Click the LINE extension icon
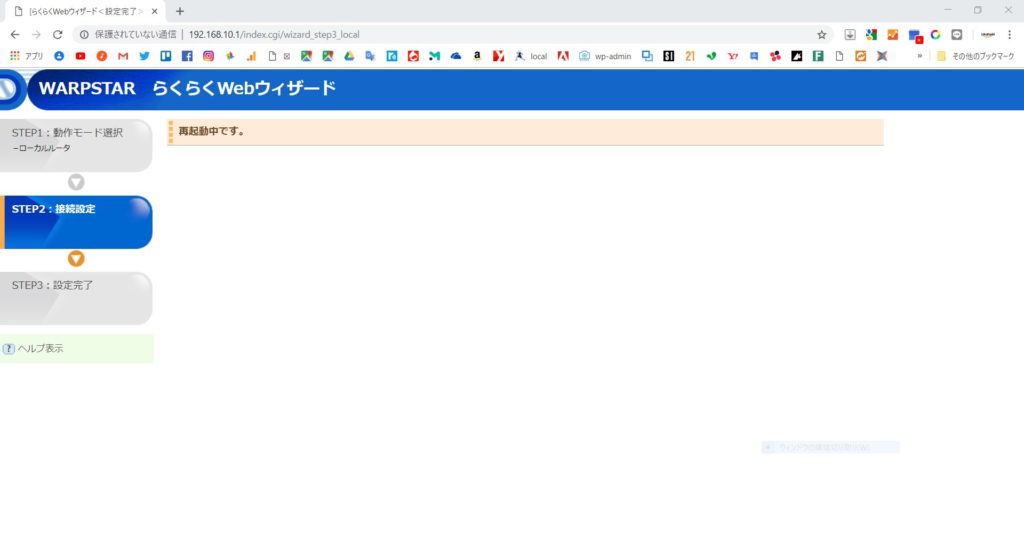 (x=957, y=34)
